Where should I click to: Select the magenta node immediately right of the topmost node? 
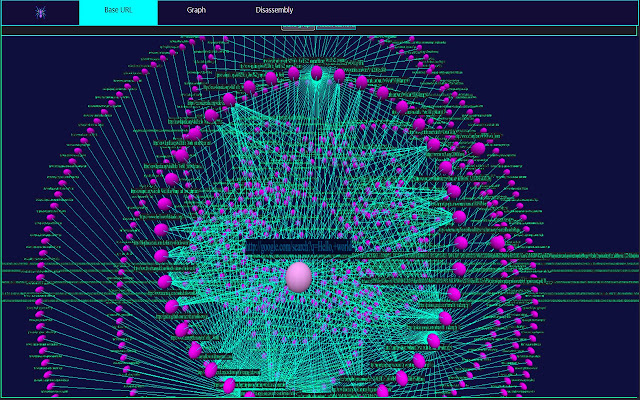pyautogui.click(x=340, y=75)
